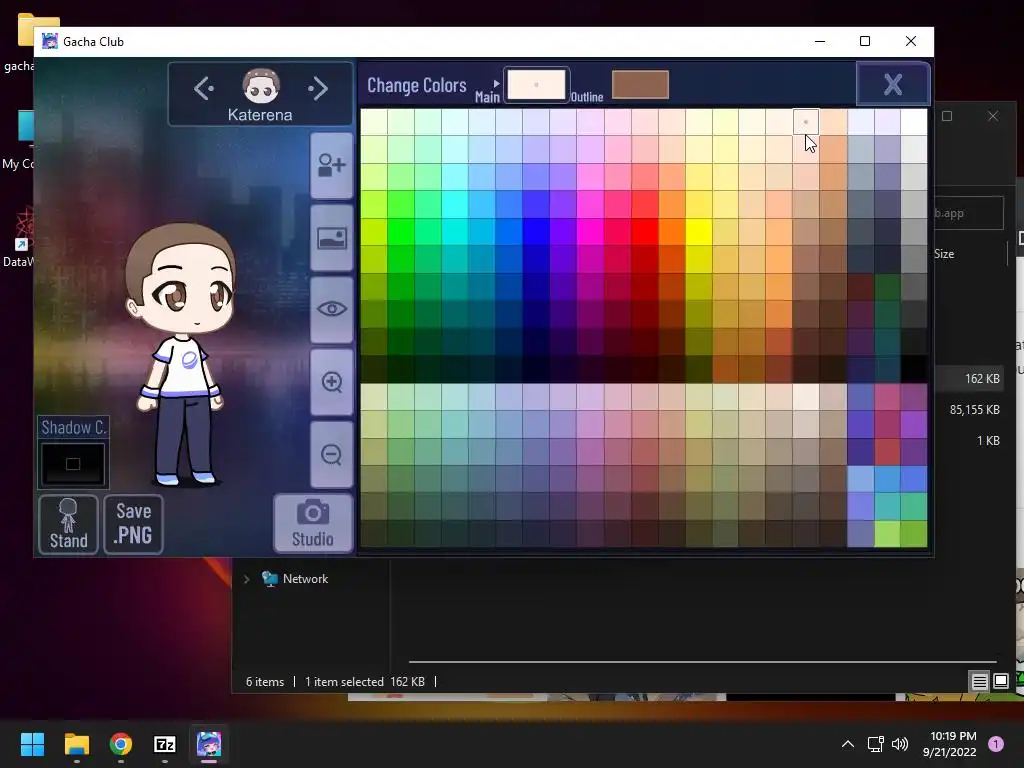Switch Explorer to details view icon
The image size is (1024, 768).
(979, 682)
